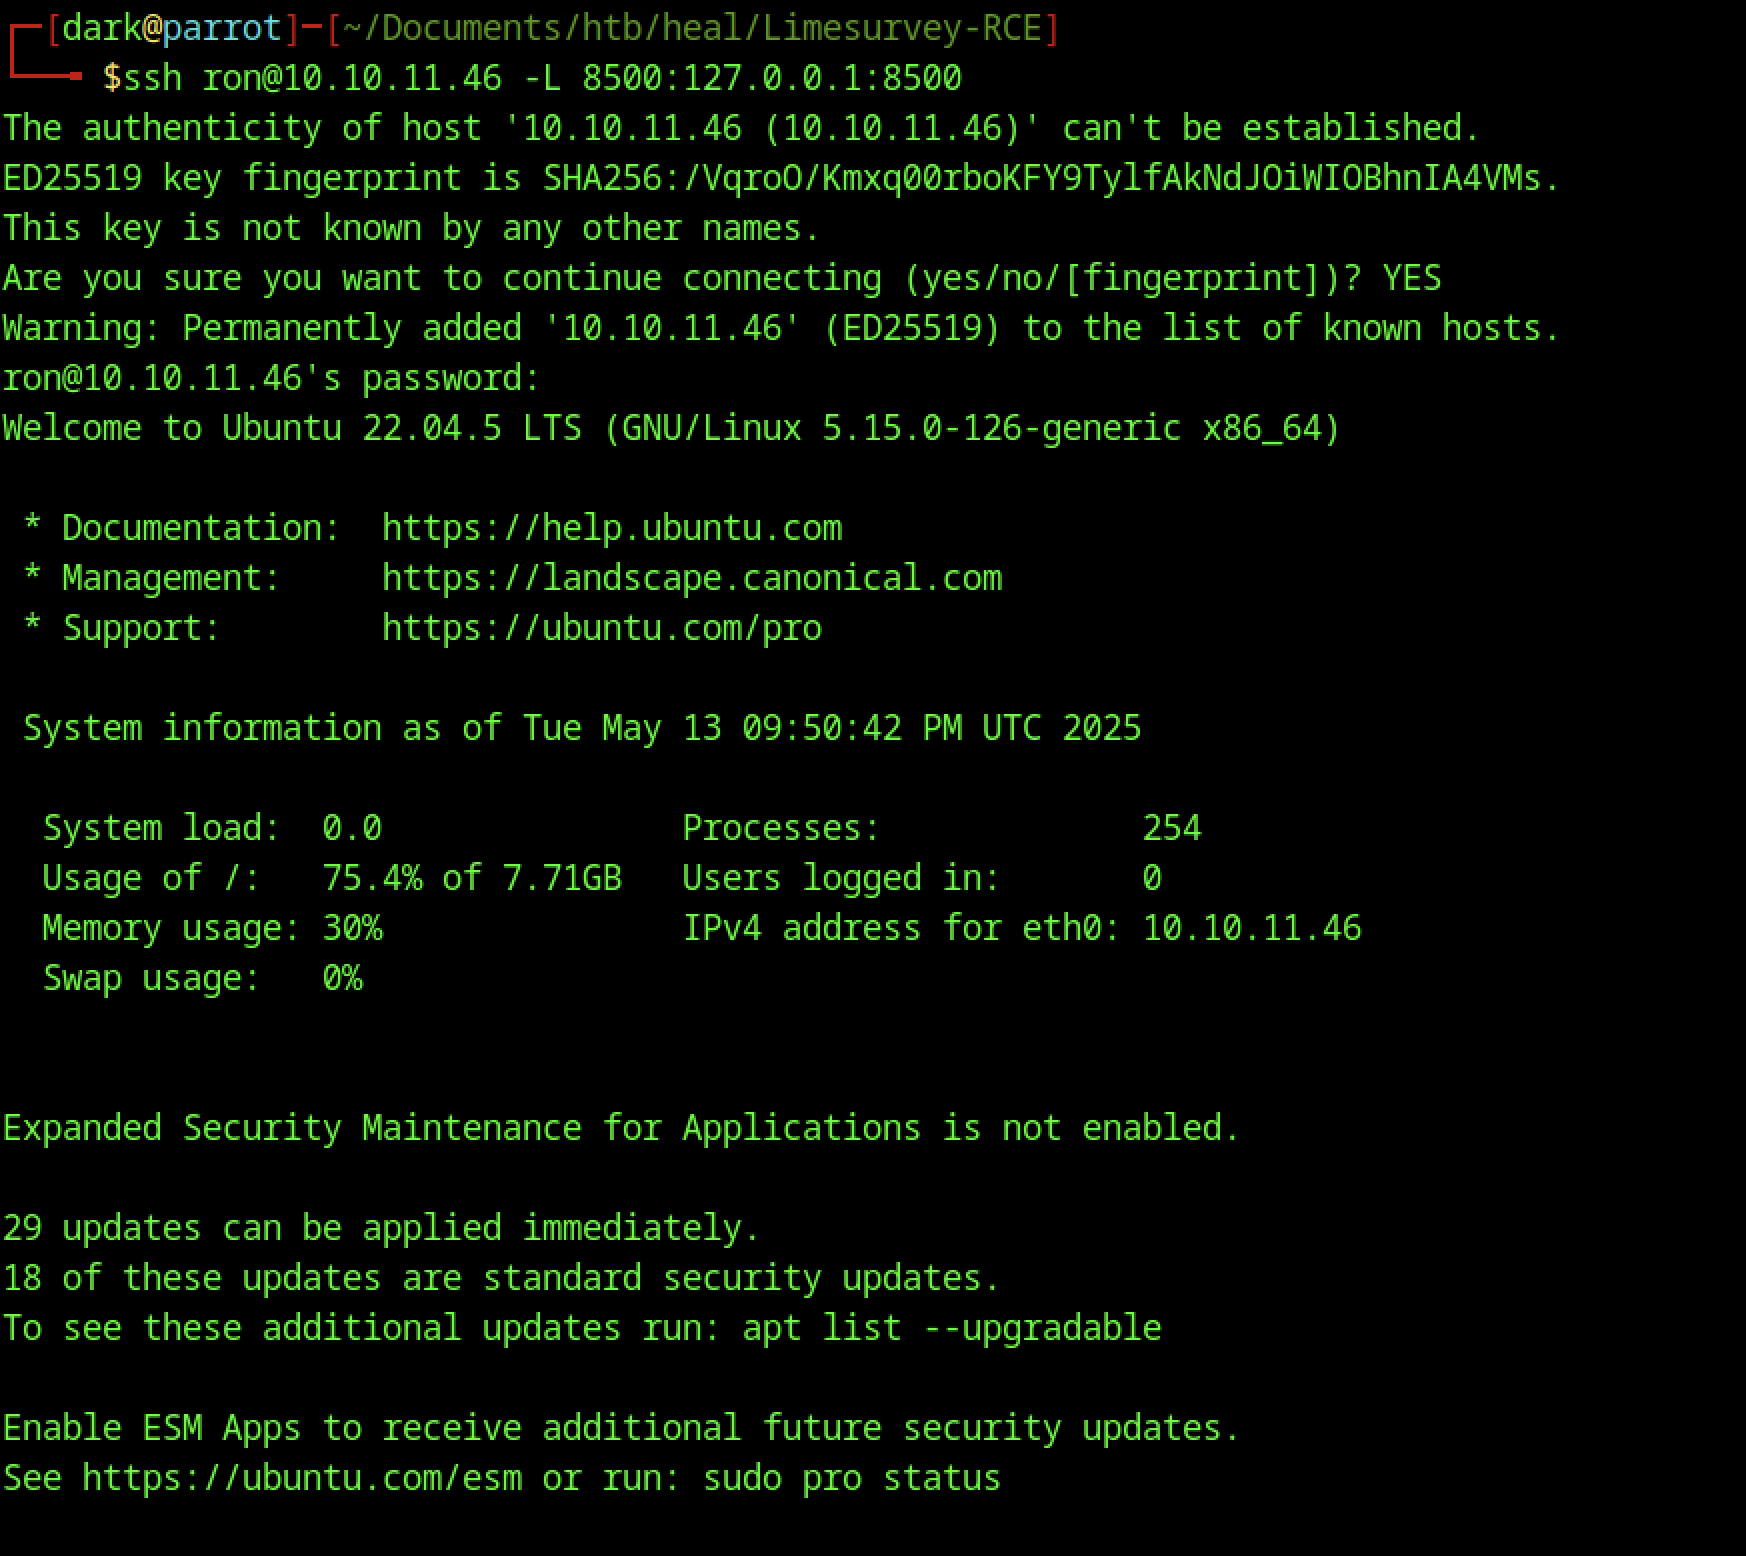Click the Memory usage 30% value
Screen dimensions: 1746x1556
pos(352,928)
